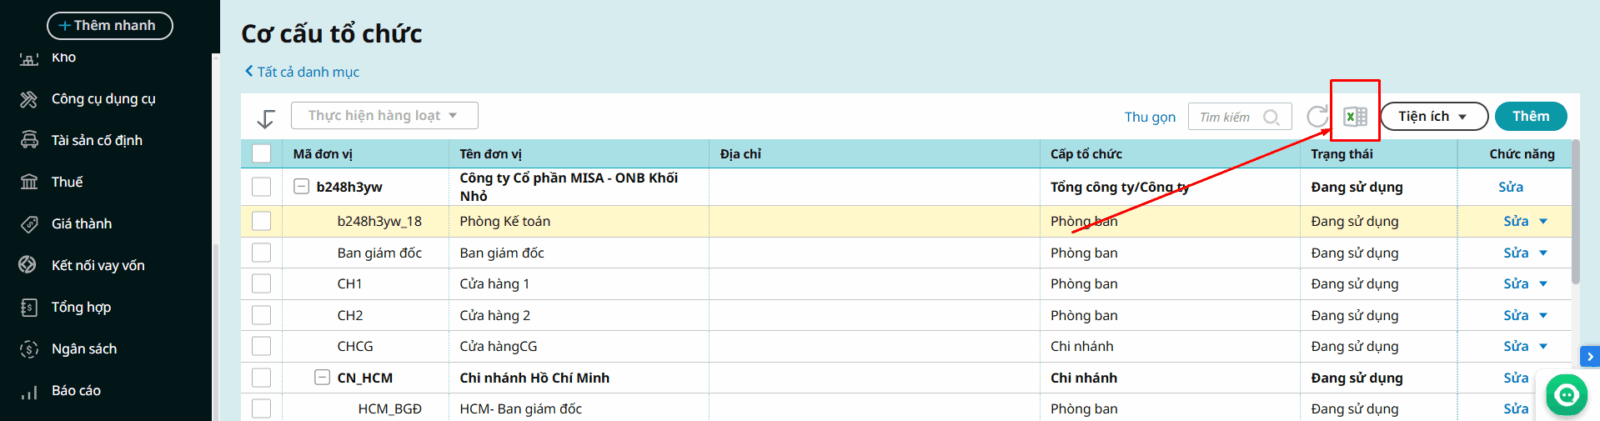Expand the Tiện ích dropdown
Screen dimensions: 1600x421
[1433, 117]
